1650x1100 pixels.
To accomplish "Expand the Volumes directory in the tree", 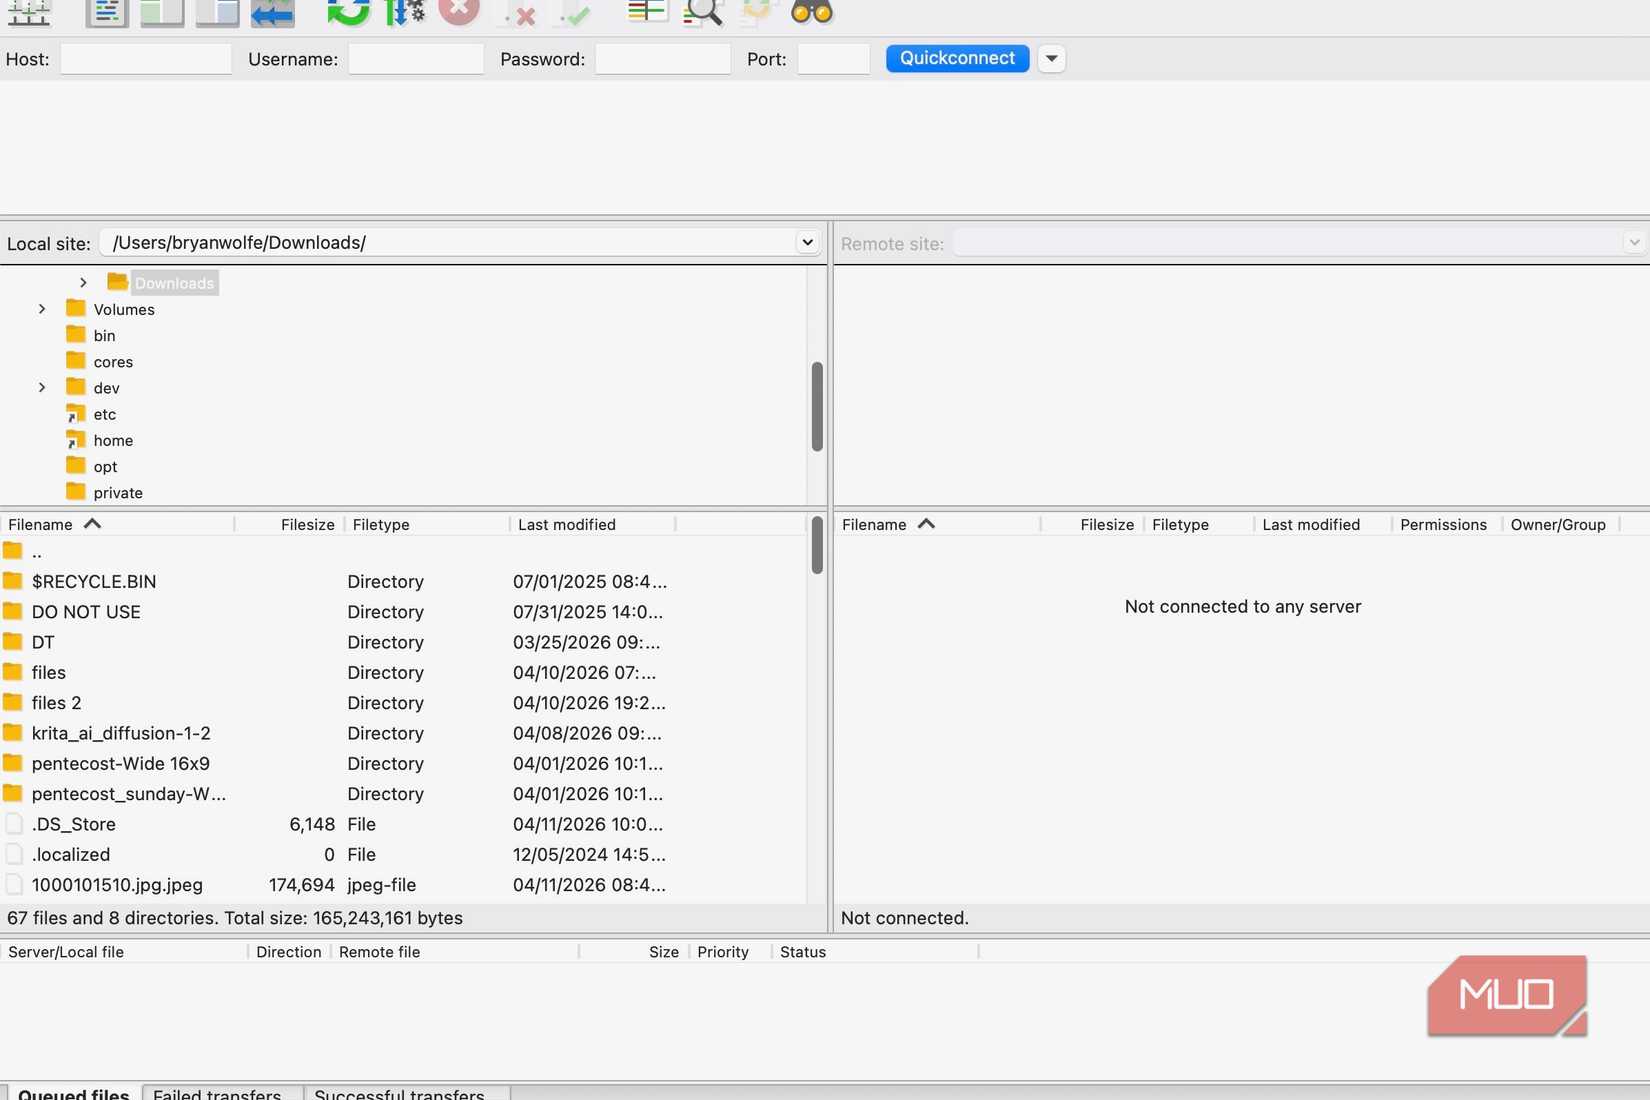I will pos(41,309).
